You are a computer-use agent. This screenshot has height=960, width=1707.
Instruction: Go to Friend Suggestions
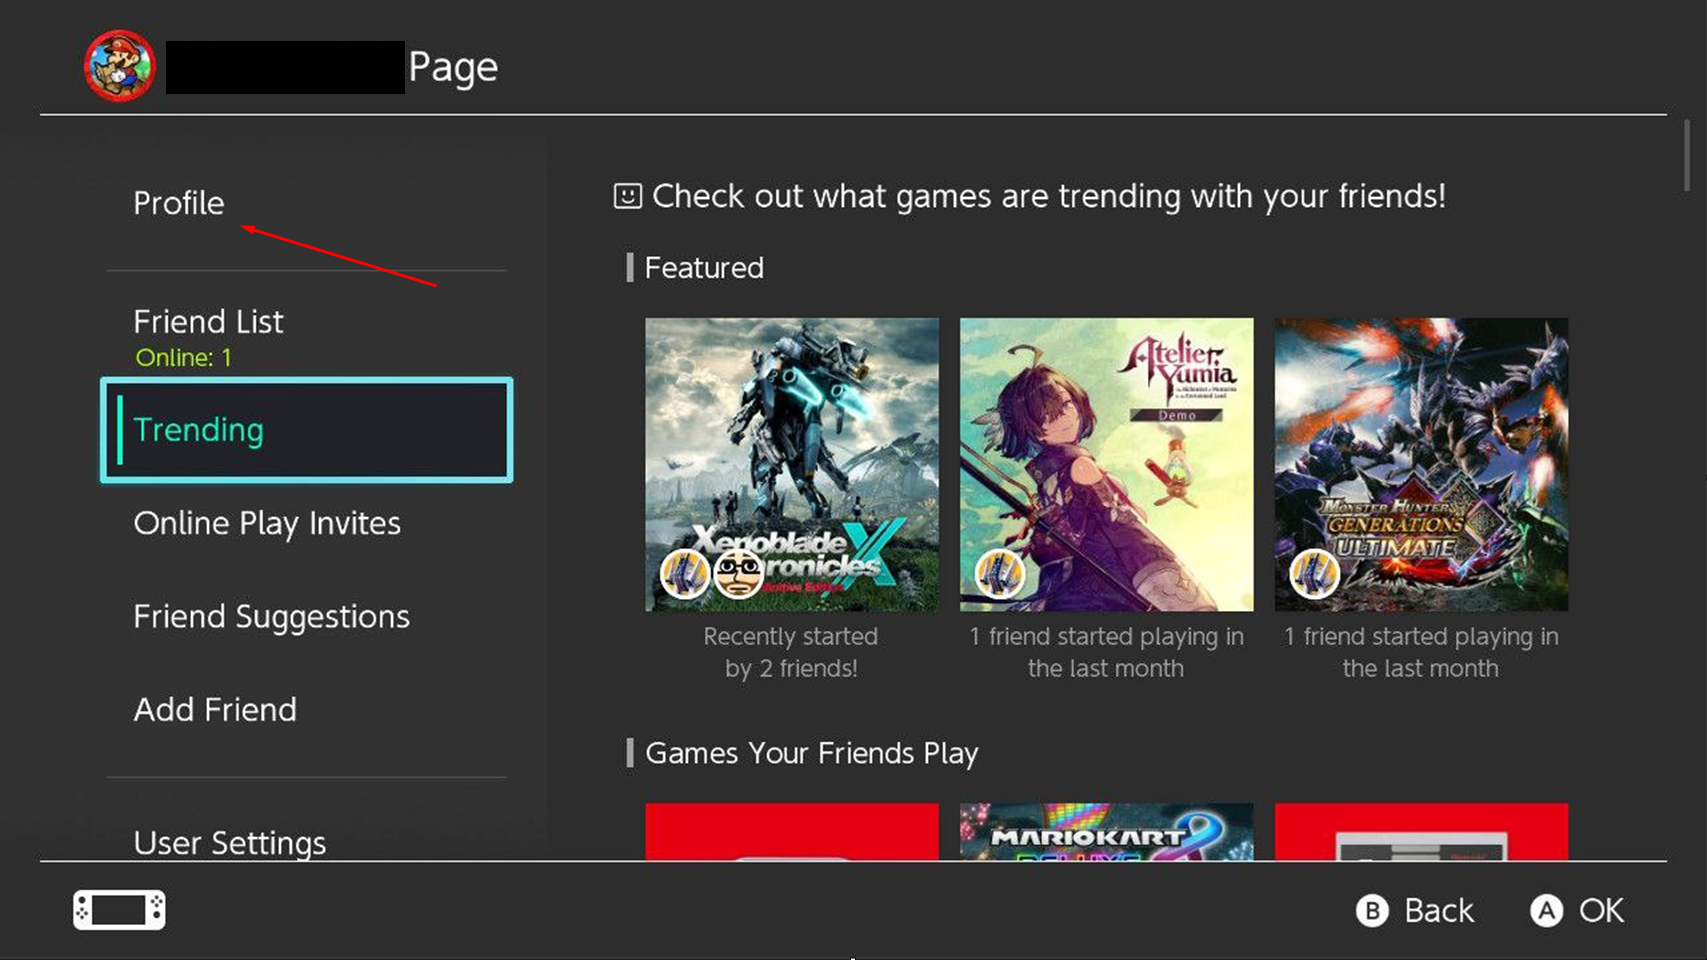point(271,616)
